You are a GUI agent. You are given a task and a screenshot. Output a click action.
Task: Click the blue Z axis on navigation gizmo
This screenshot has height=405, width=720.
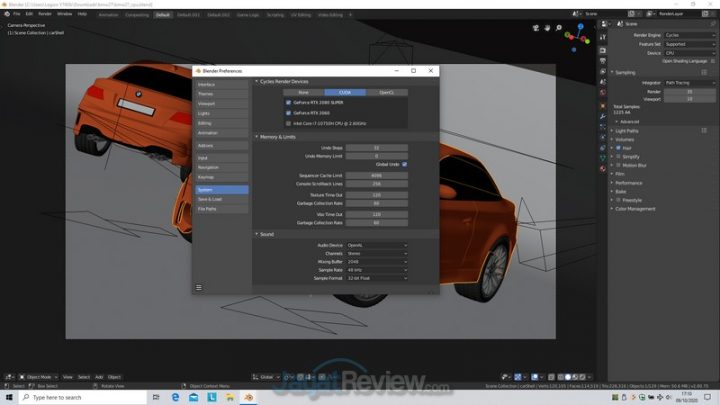tap(580, 27)
